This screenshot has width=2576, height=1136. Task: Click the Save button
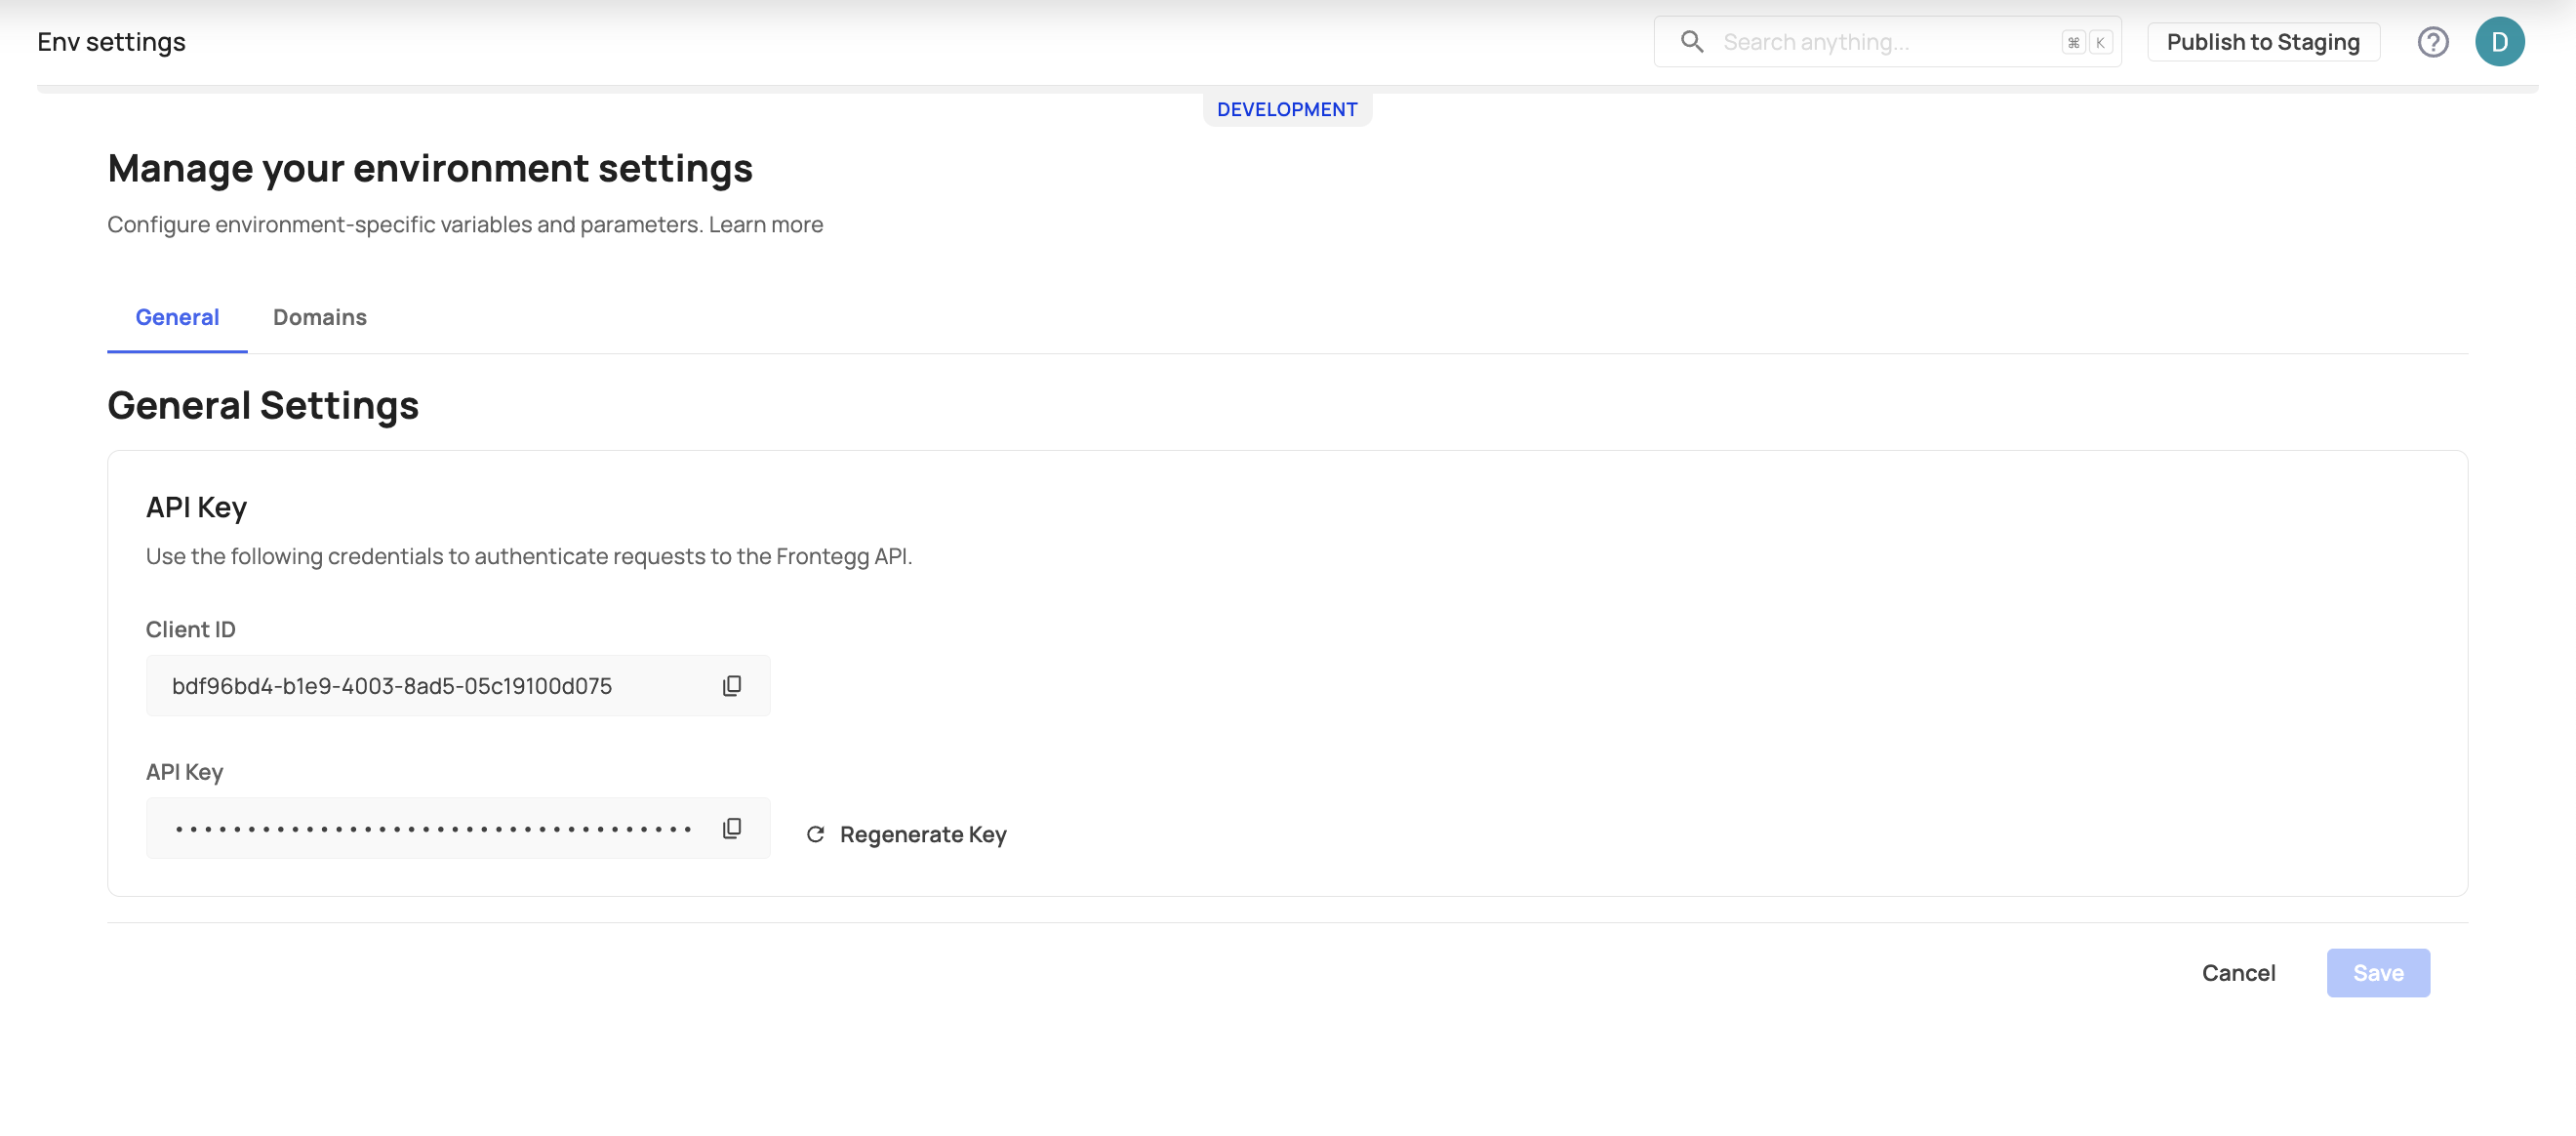[x=2377, y=972]
